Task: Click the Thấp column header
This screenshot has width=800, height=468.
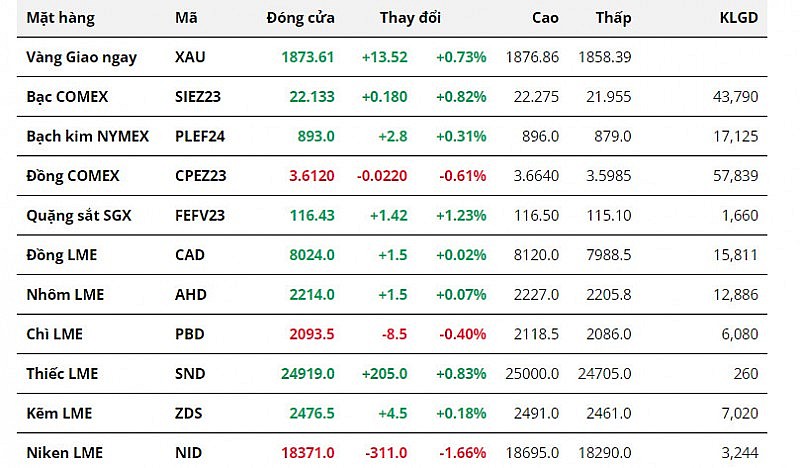Action: (613, 18)
